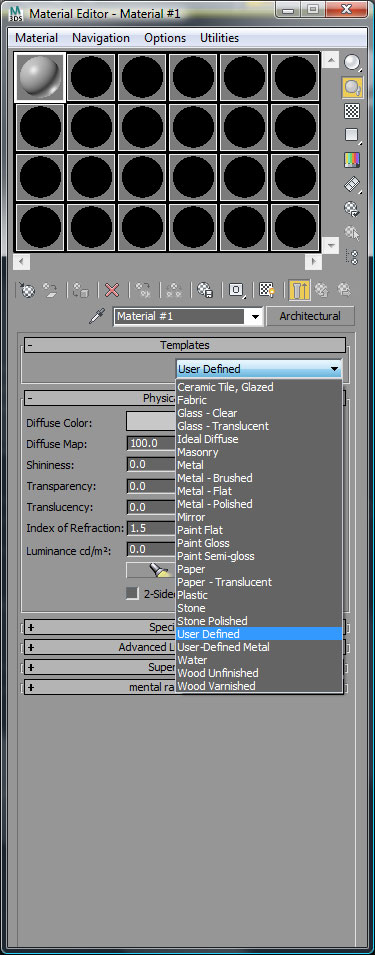Click the Select by Material icon
This screenshot has width=375, height=955.
point(352,233)
